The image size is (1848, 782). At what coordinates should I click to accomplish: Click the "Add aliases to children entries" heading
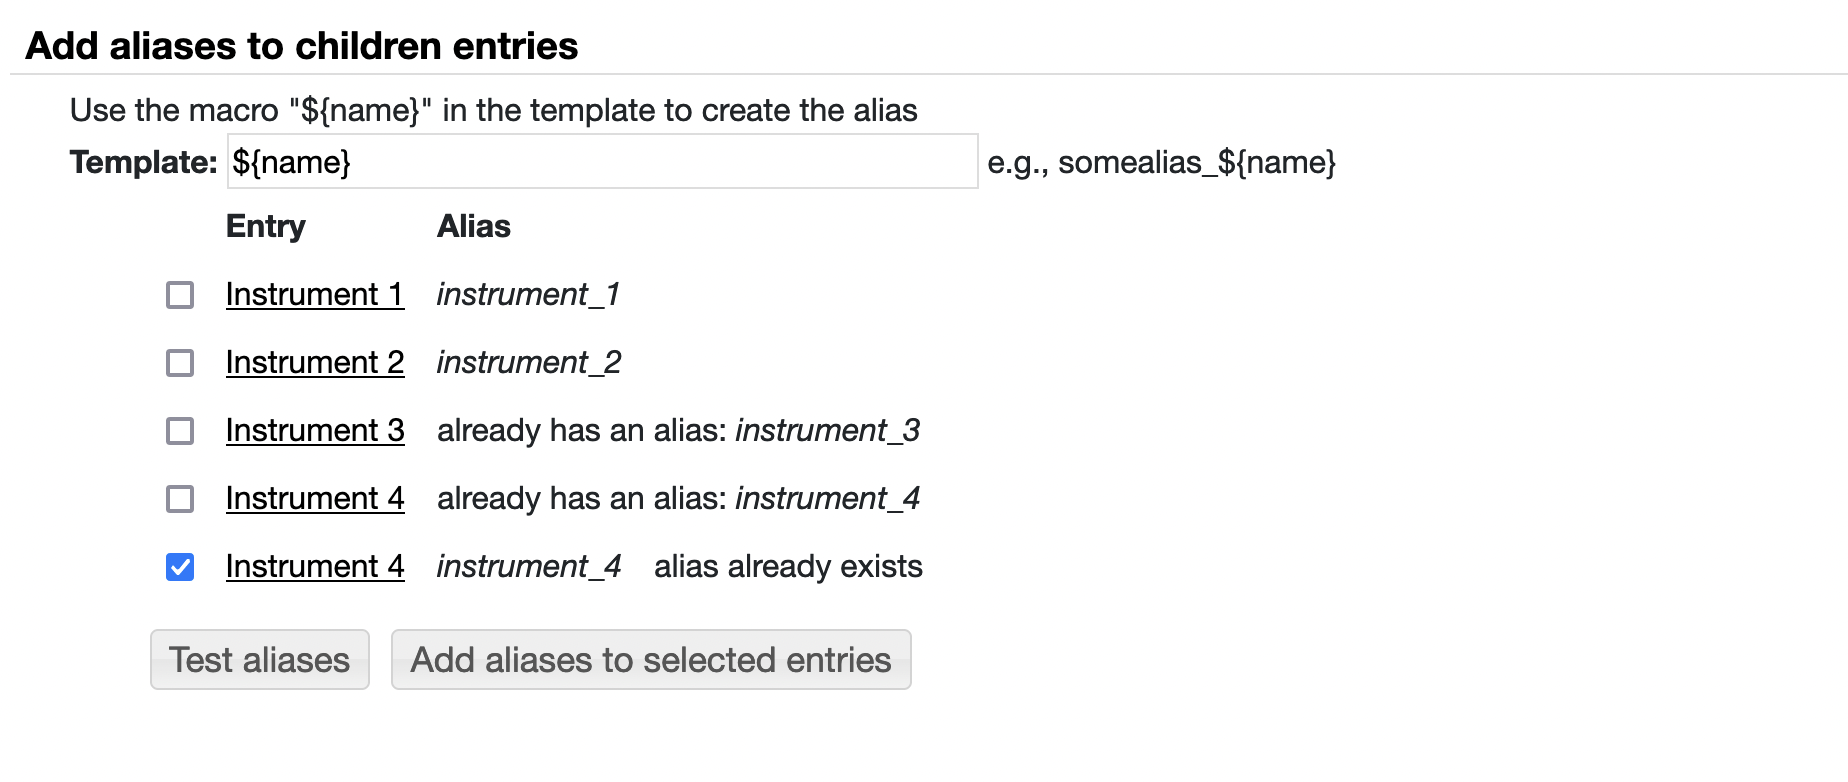301,46
